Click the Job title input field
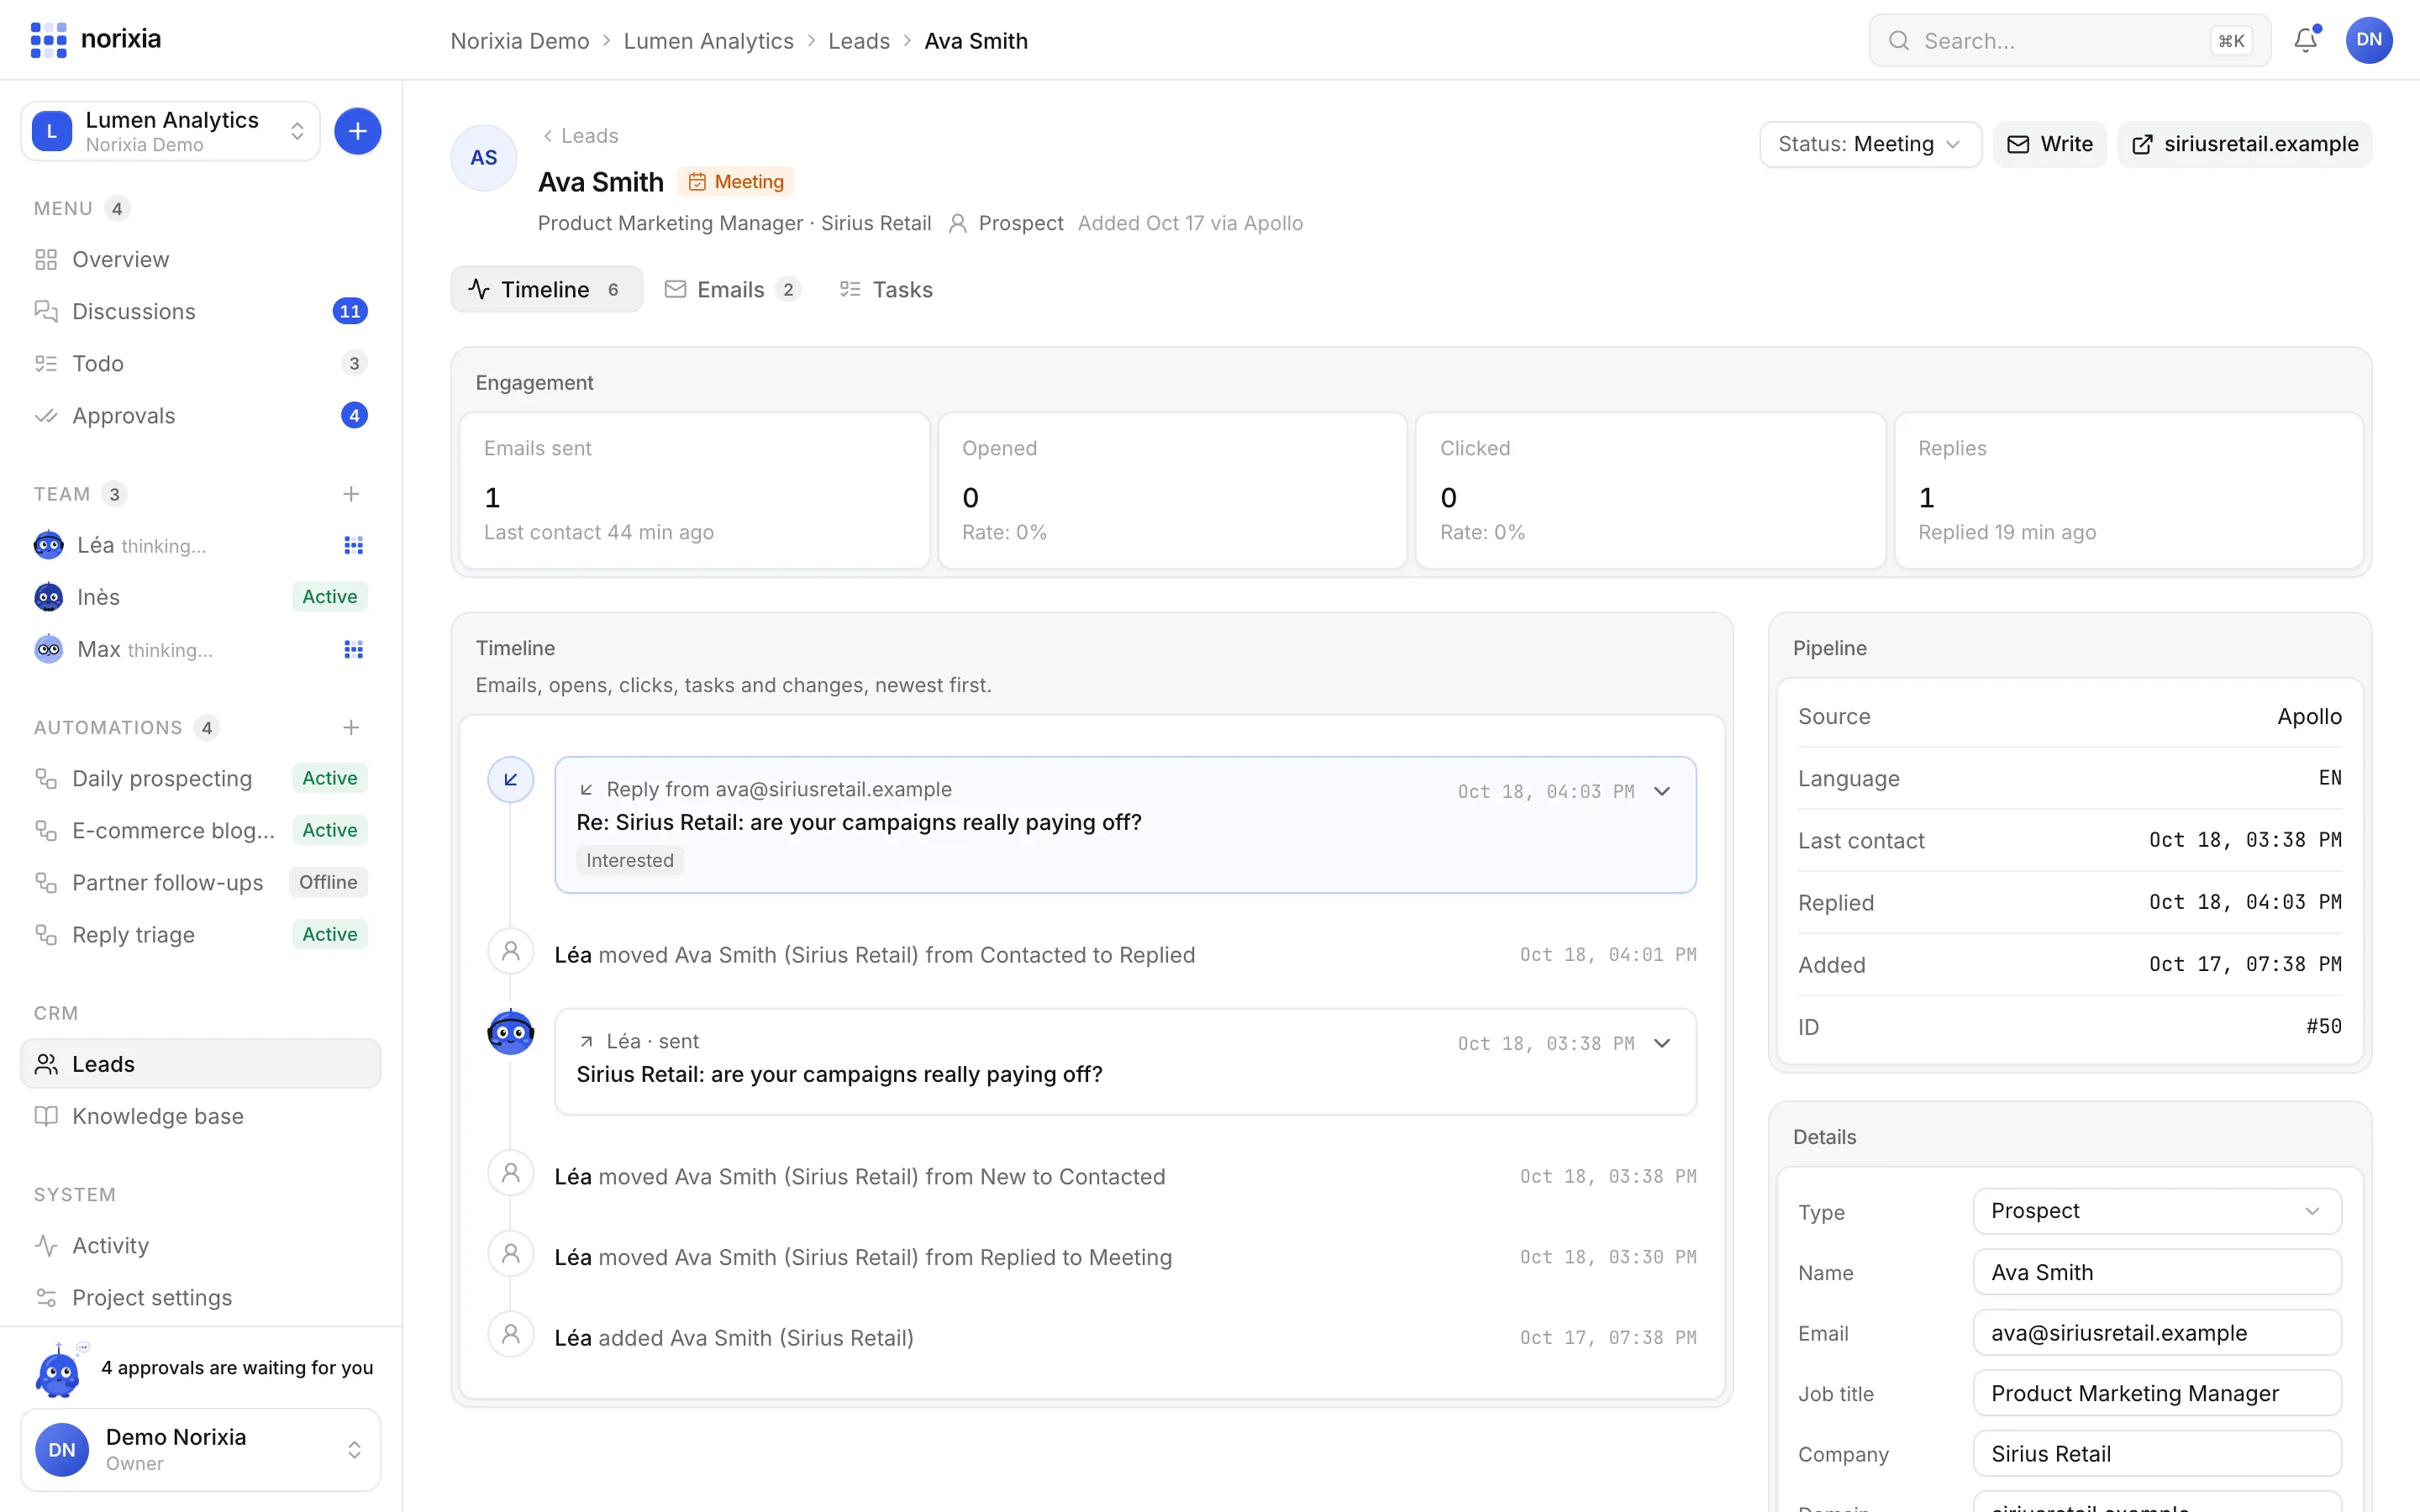Image resolution: width=2420 pixels, height=1512 pixels. coord(2157,1393)
